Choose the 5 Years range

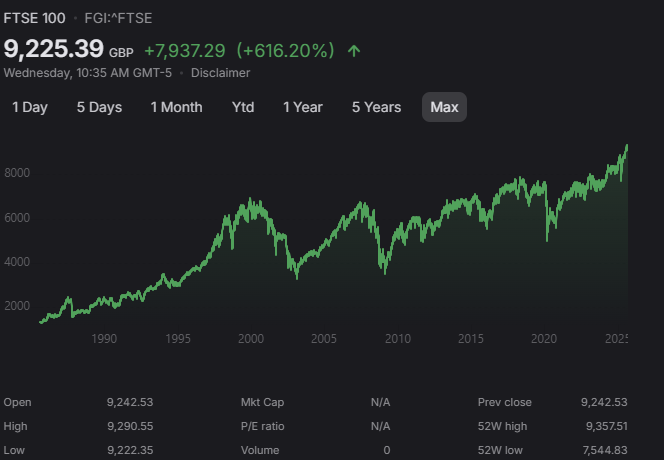pyautogui.click(x=376, y=107)
